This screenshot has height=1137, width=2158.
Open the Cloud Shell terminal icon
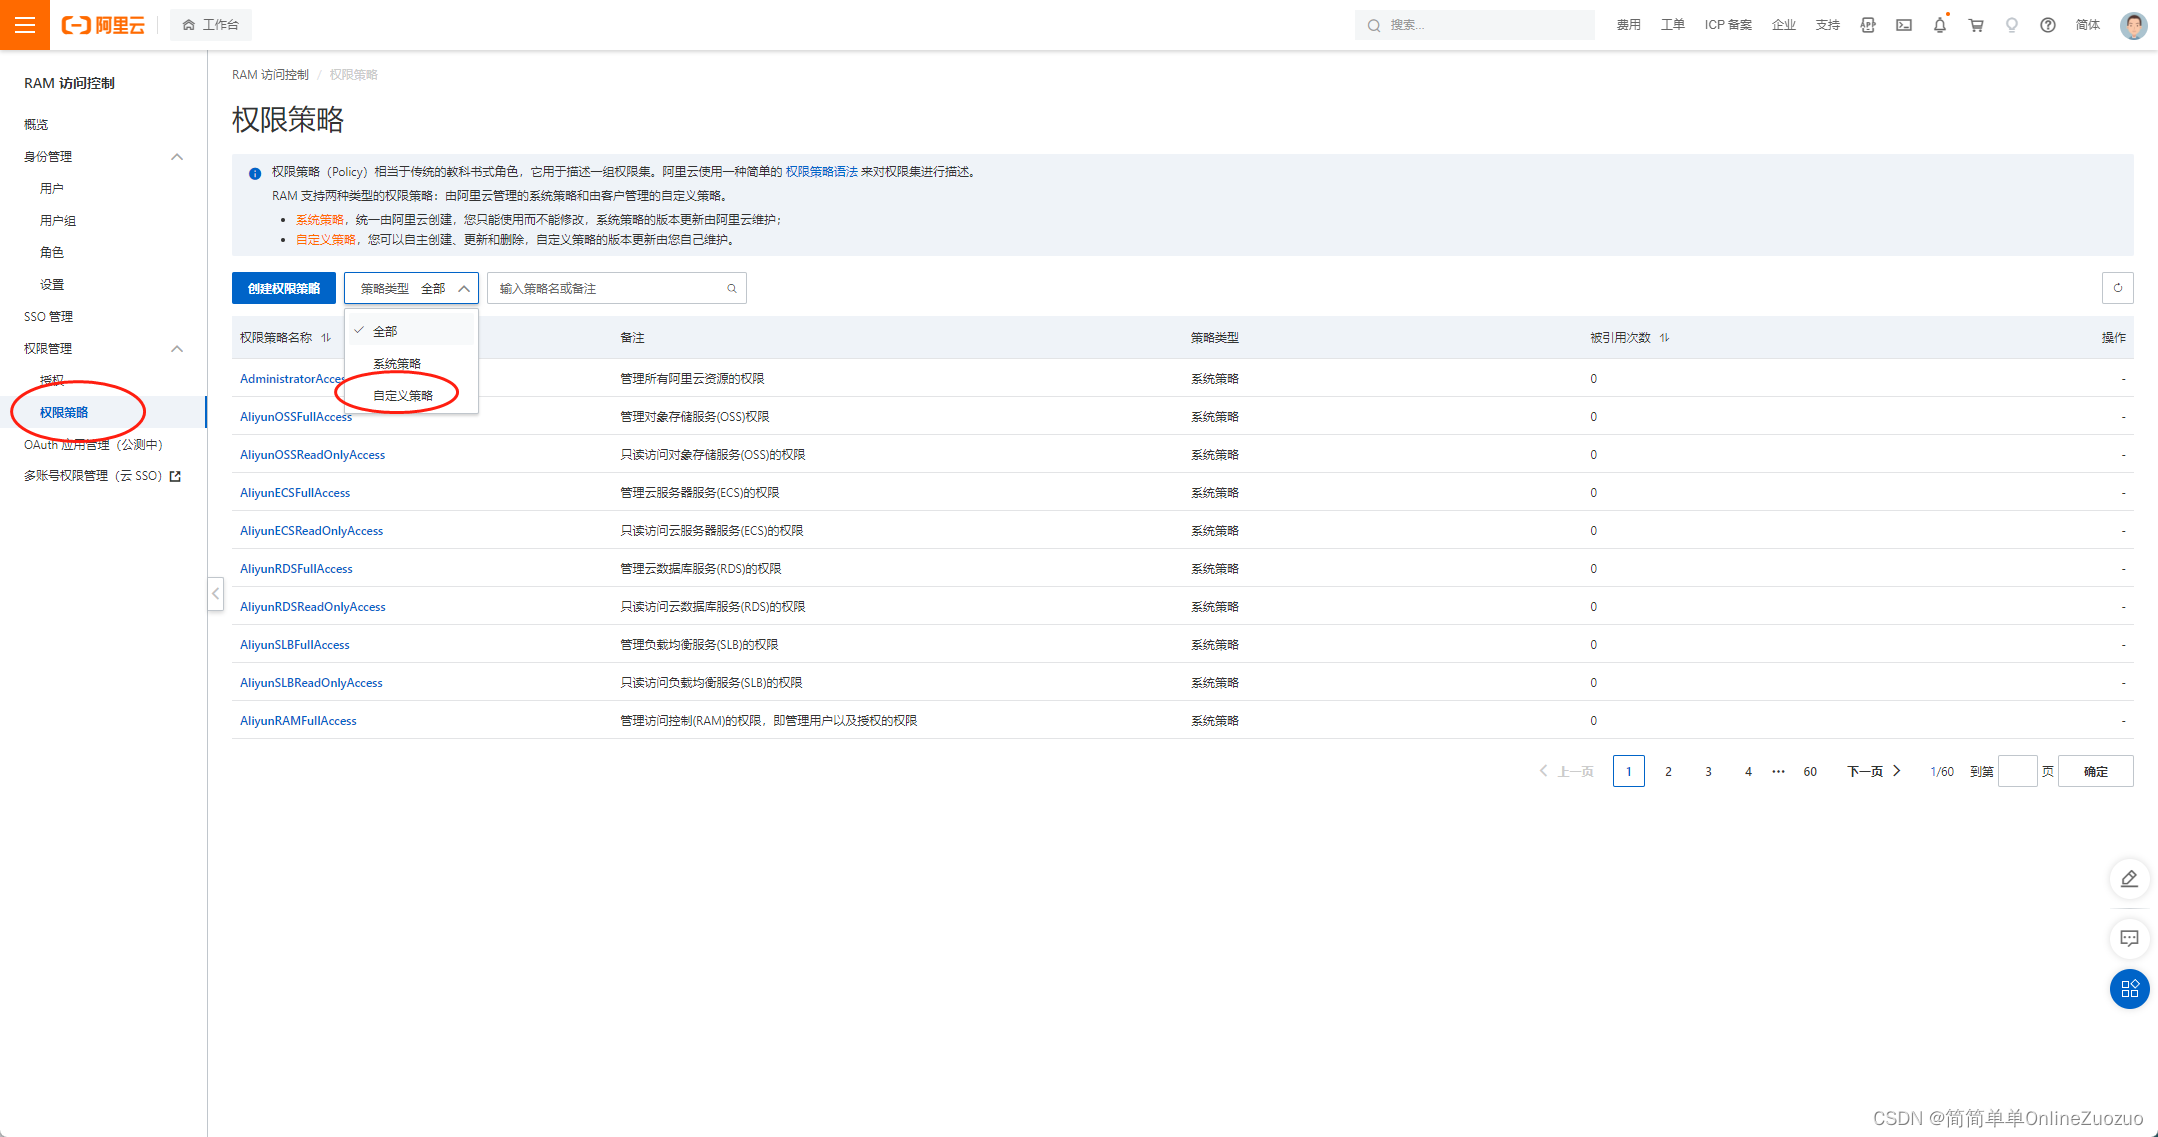1904,25
